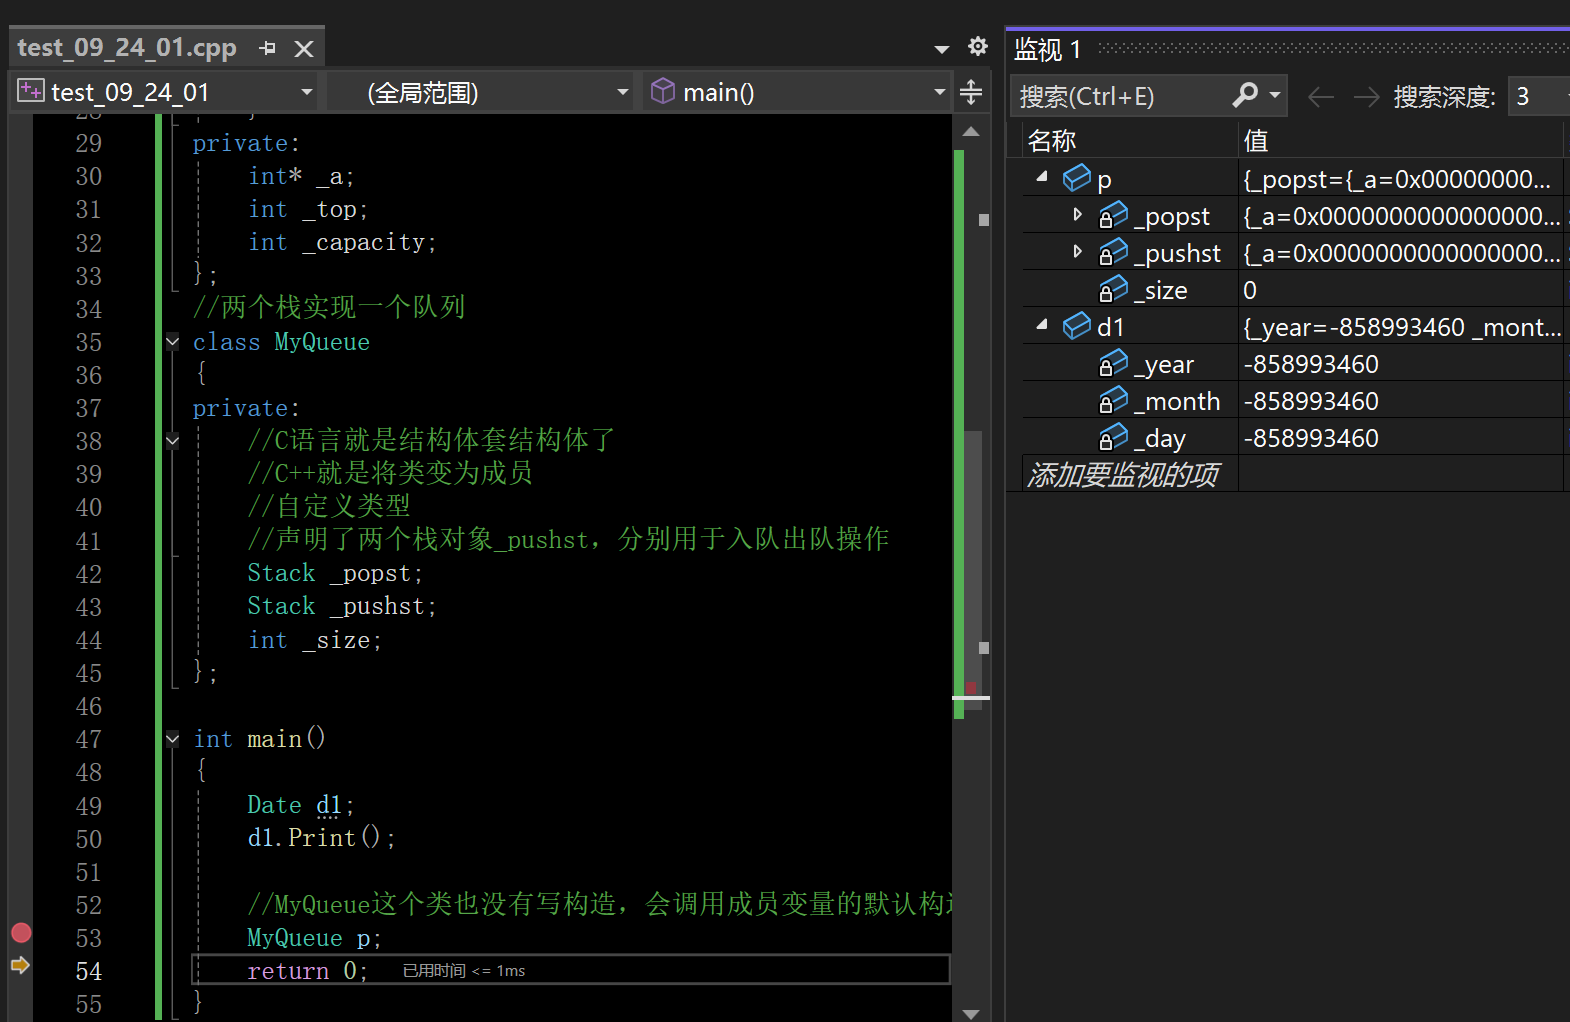Collapse the d1 variable in Watch

(1042, 325)
